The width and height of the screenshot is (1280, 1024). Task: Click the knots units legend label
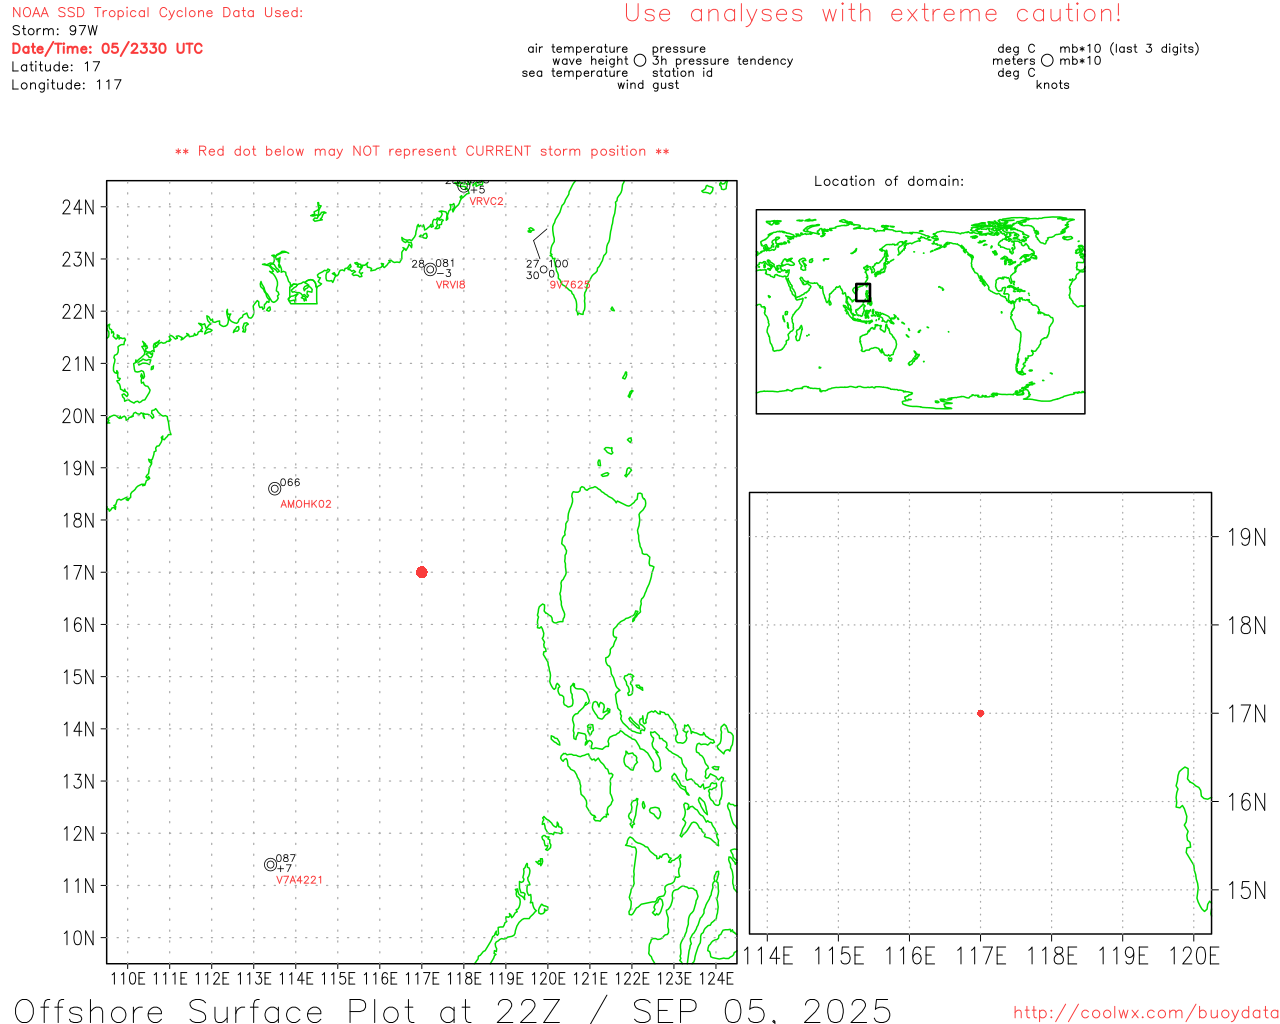click(x=1053, y=85)
